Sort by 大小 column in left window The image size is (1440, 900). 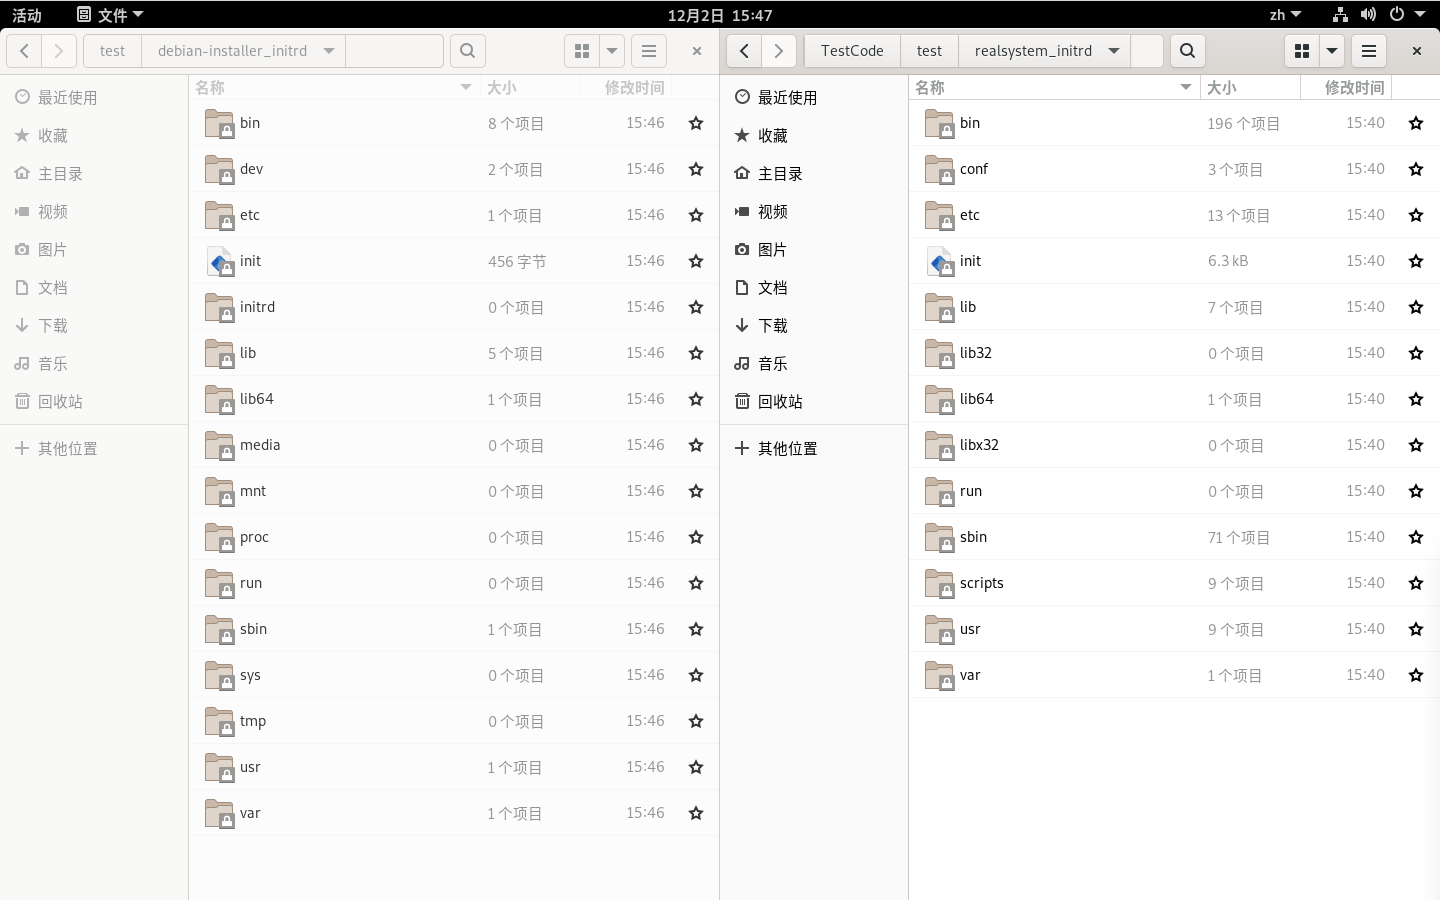530,88
